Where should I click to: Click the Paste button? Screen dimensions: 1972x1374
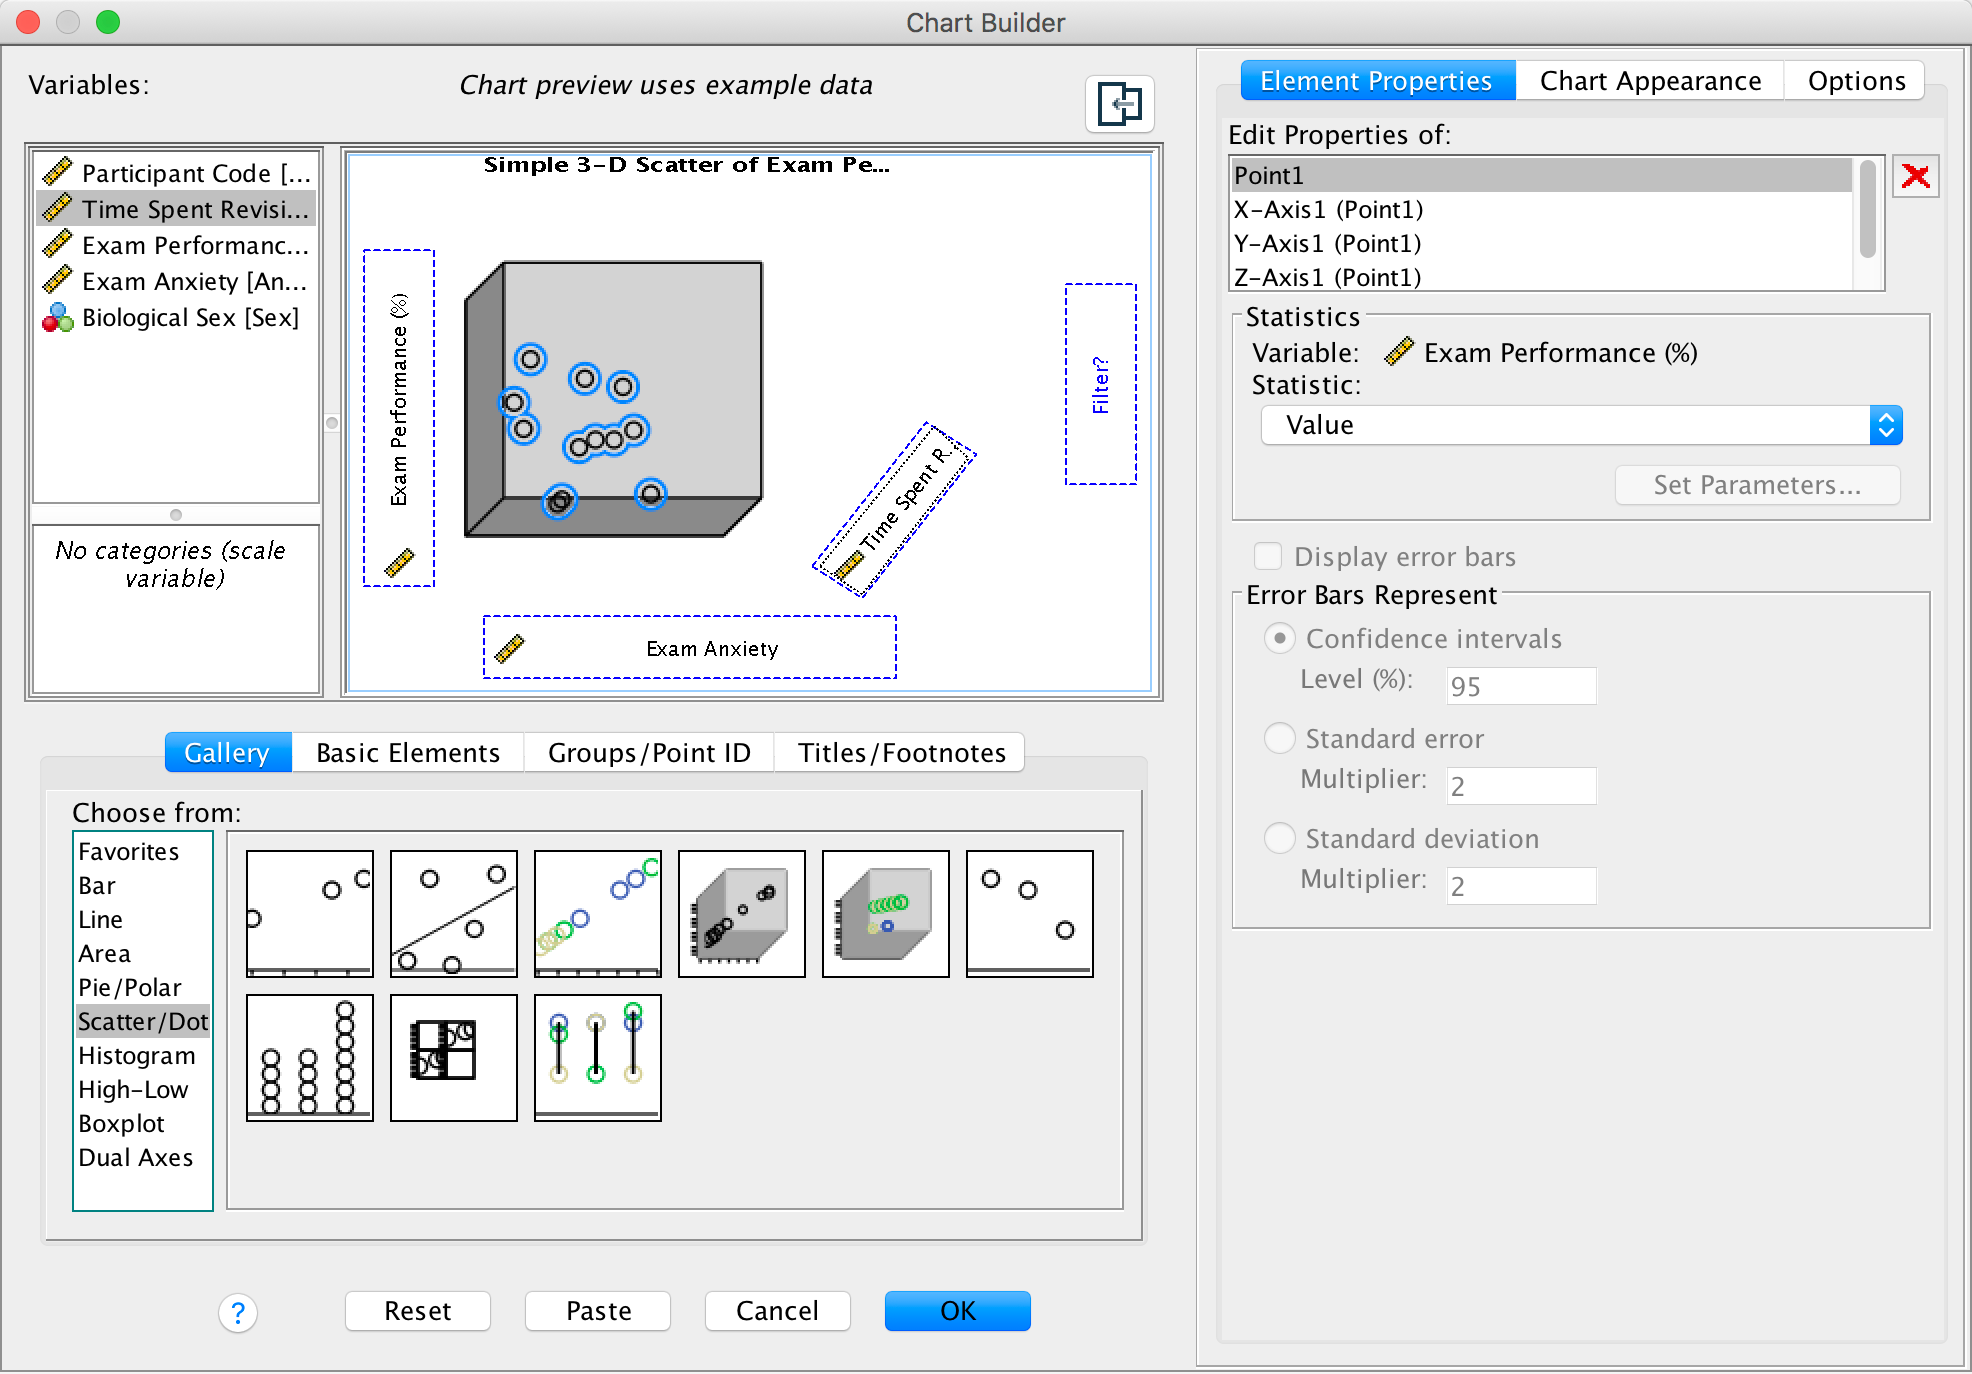[x=598, y=1311]
